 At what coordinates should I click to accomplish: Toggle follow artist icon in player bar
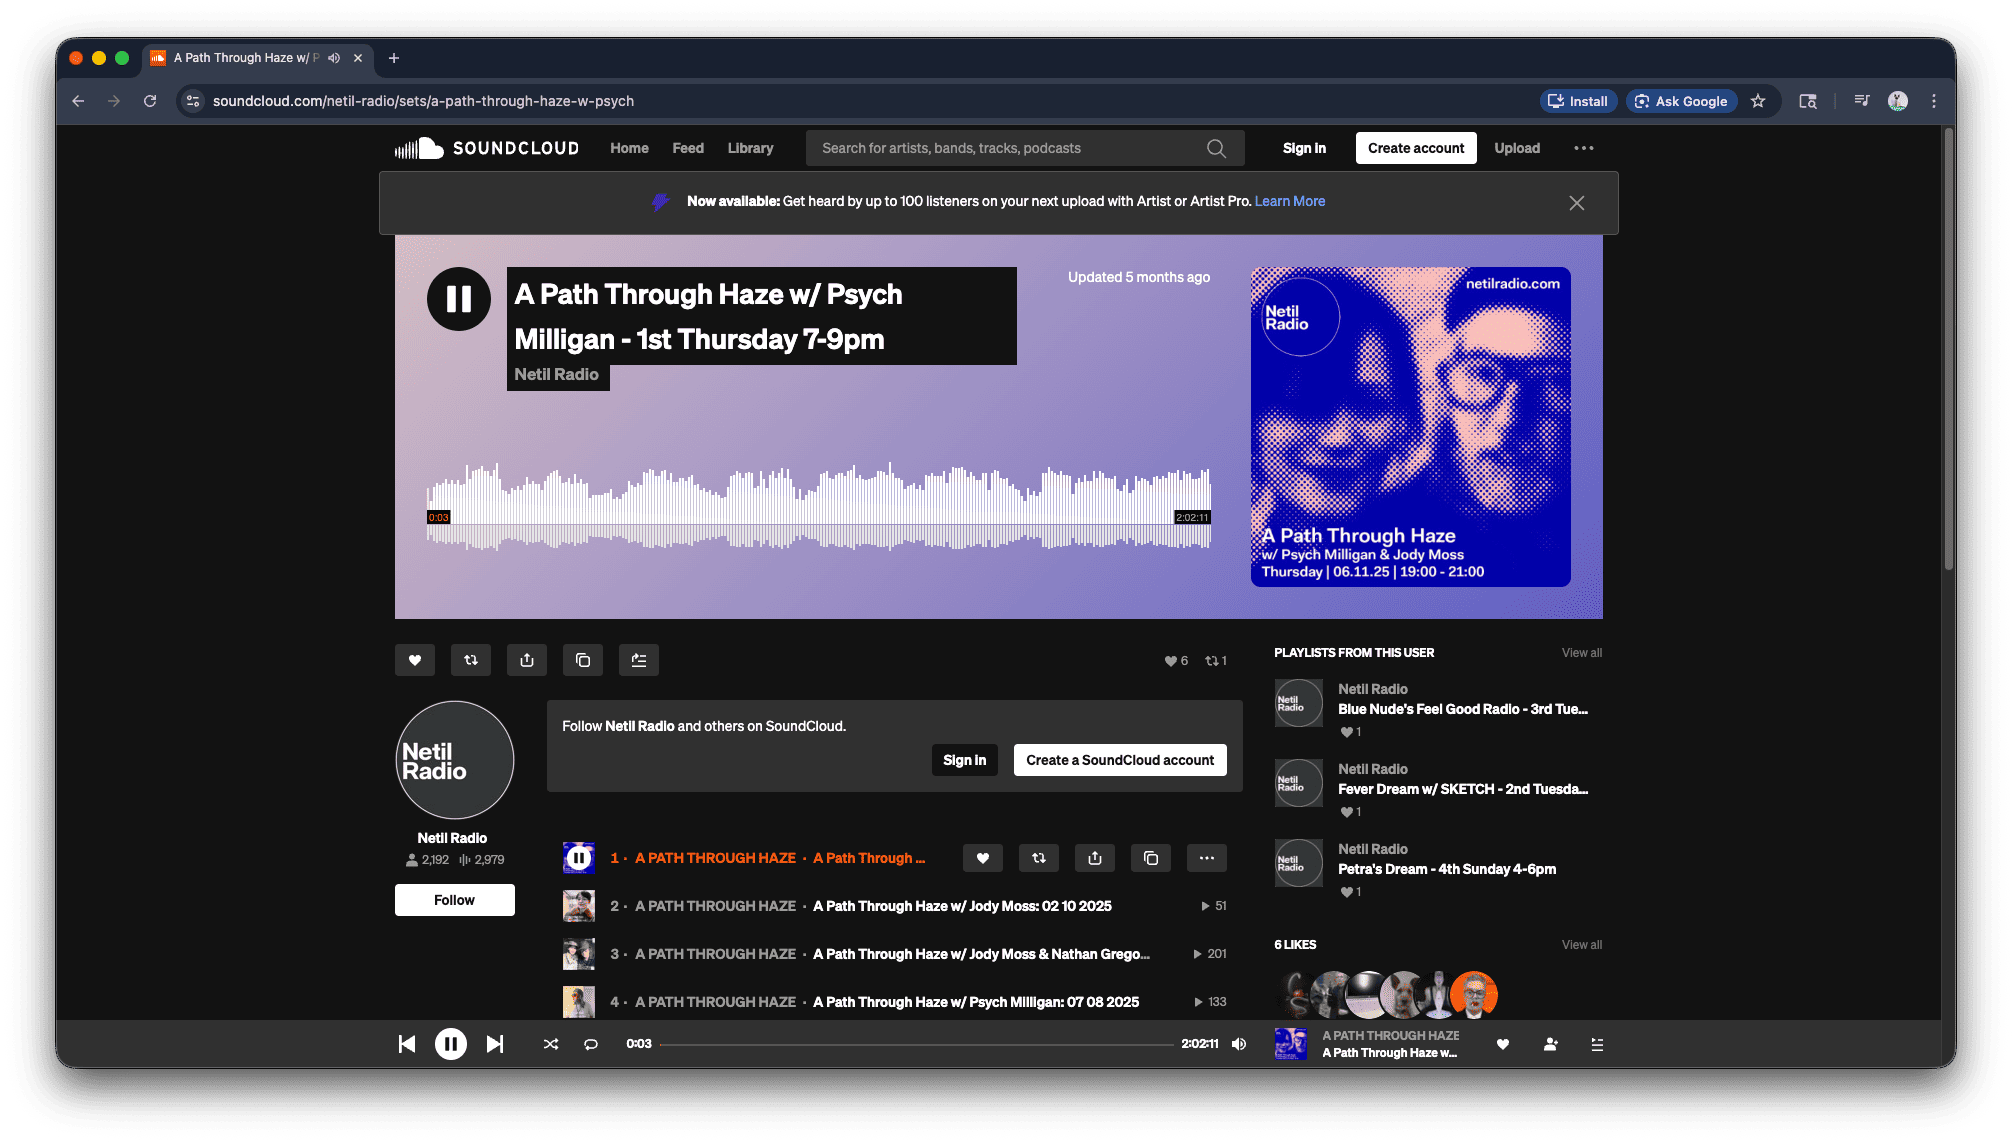[x=1550, y=1043]
